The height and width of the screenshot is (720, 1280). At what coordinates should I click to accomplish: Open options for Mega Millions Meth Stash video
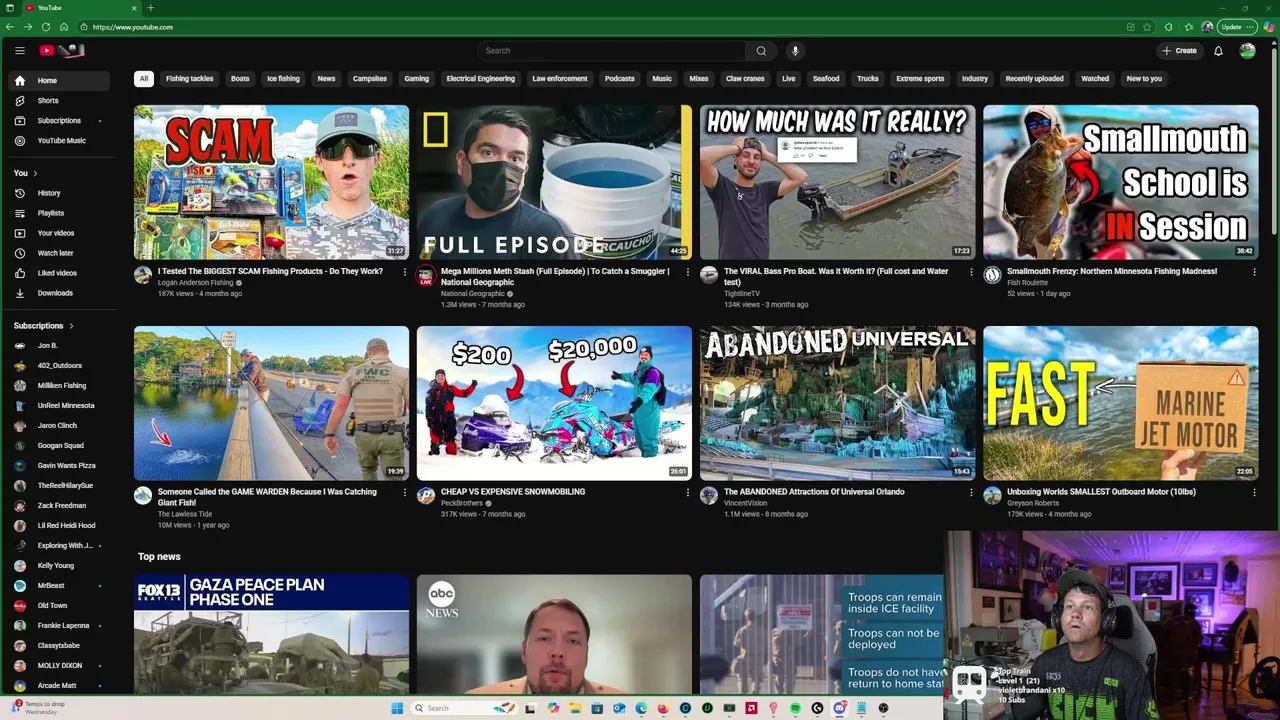[687, 272]
